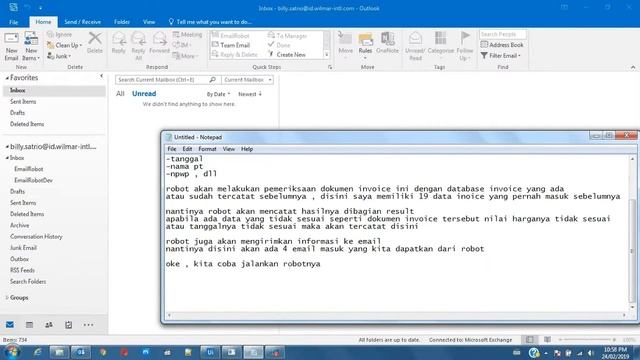Expand the Quick Steps gallery
Viewport: 640px width, 360px height.
327,54
